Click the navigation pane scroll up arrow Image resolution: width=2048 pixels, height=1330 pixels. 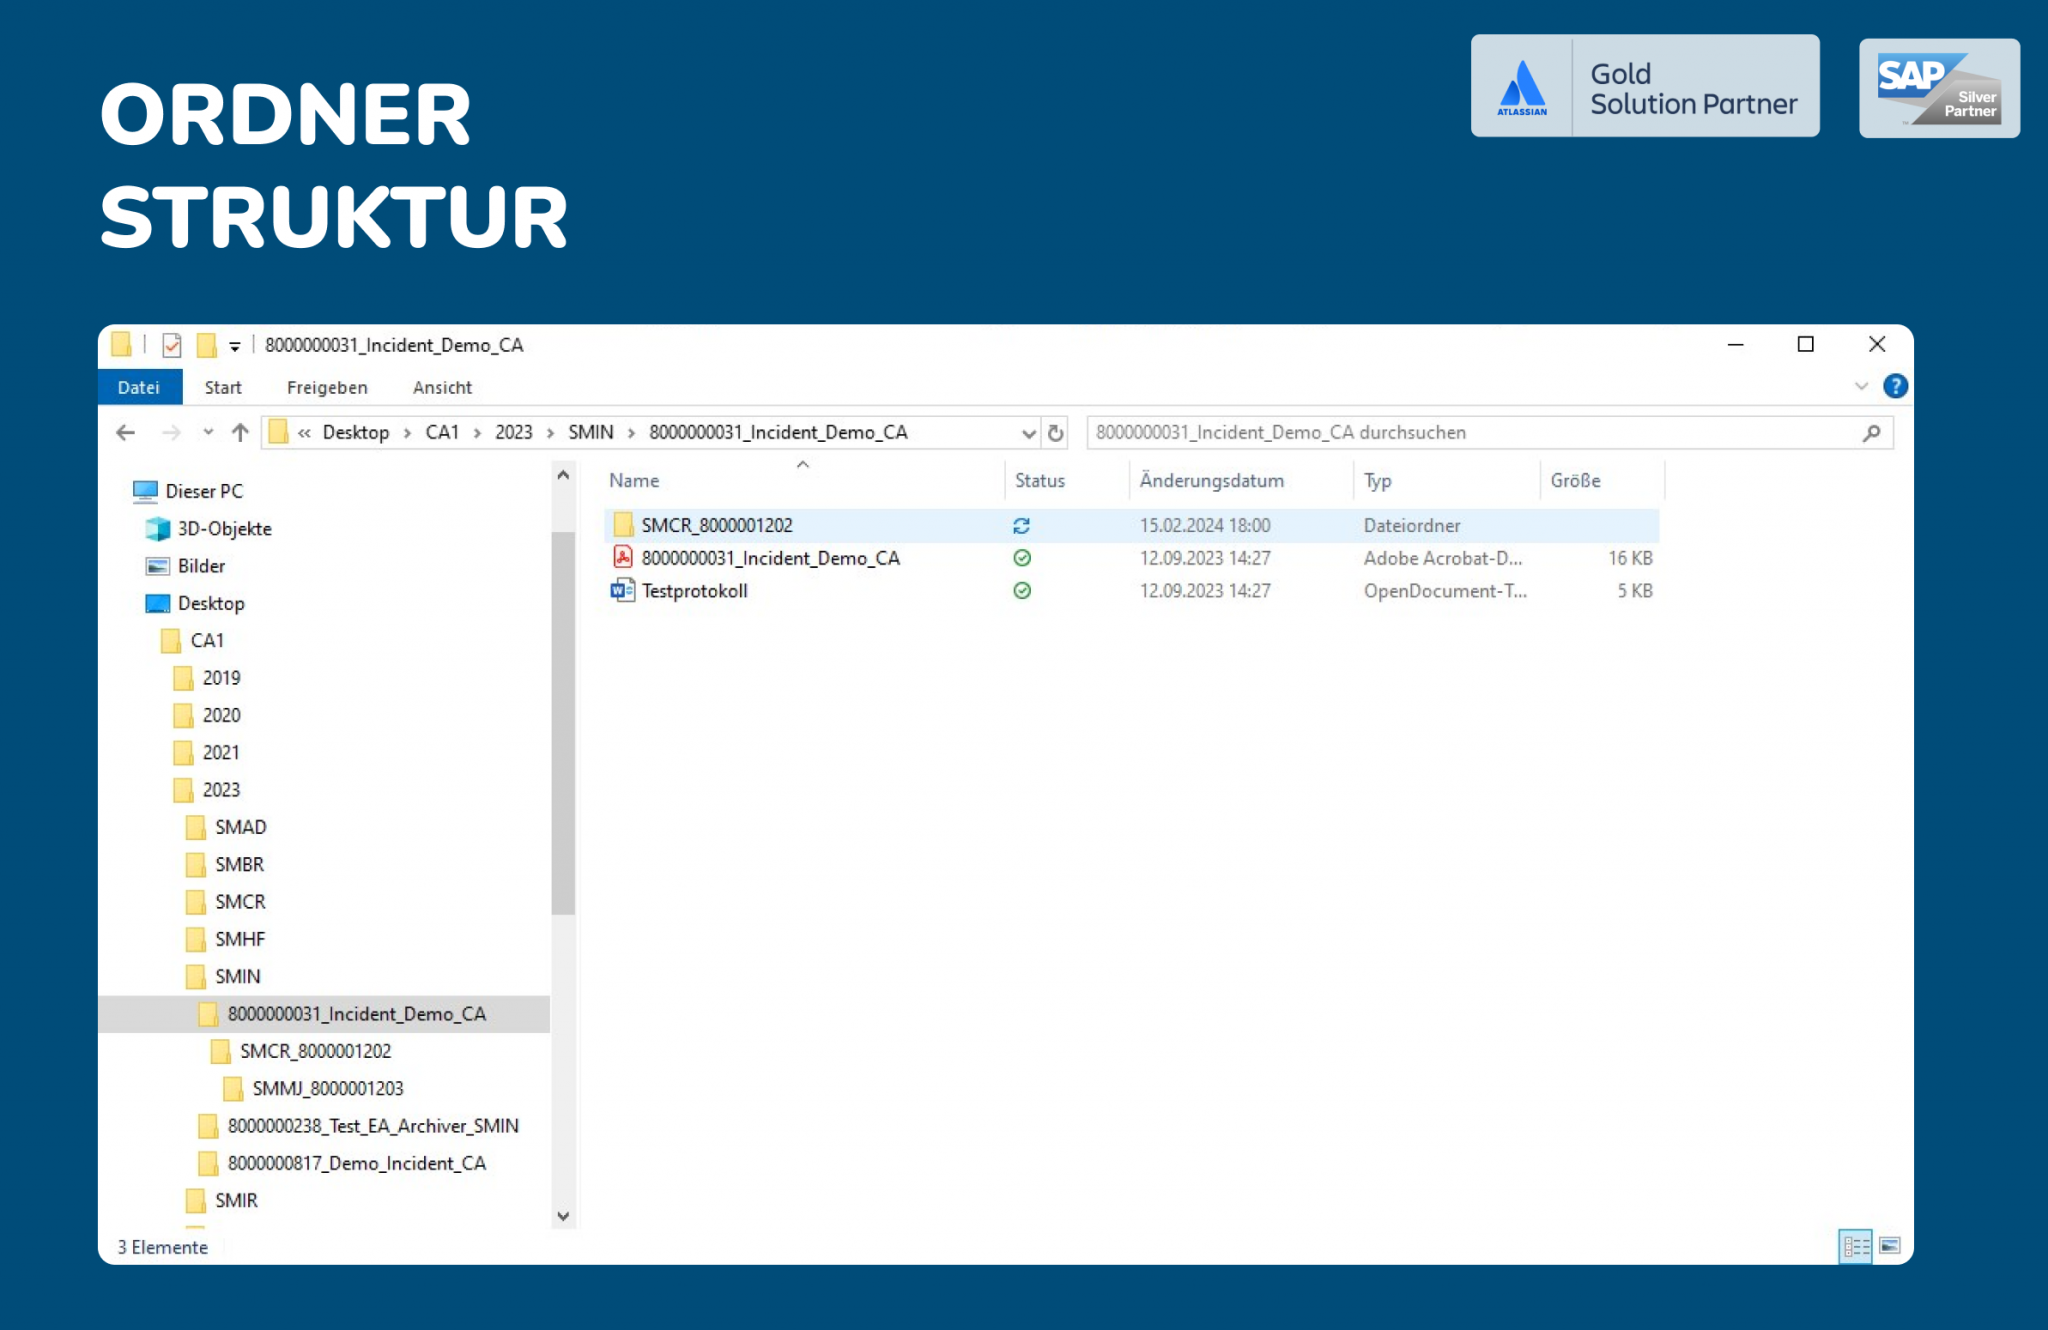(563, 475)
